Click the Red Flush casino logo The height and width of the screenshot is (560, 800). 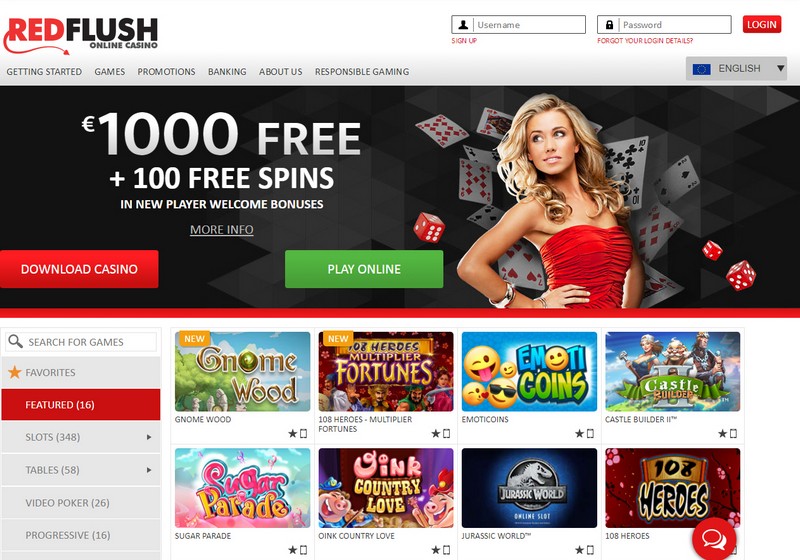point(82,36)
